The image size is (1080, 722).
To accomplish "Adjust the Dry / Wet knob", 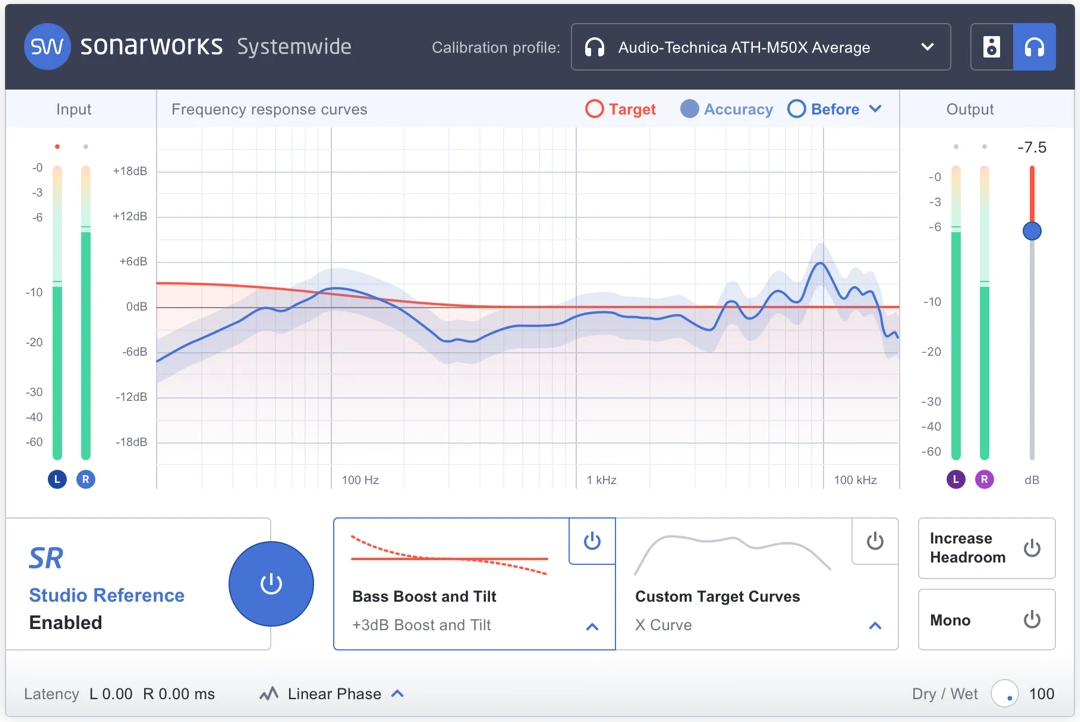I will tap(1004, 694).
